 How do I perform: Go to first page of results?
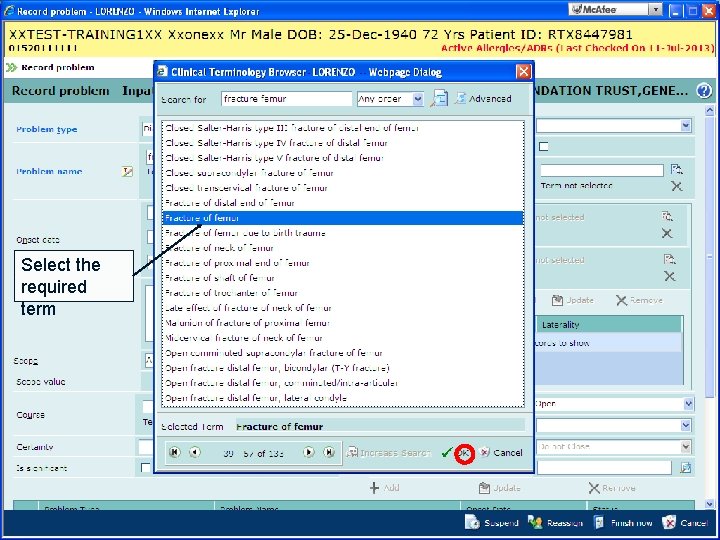point(174,452)
